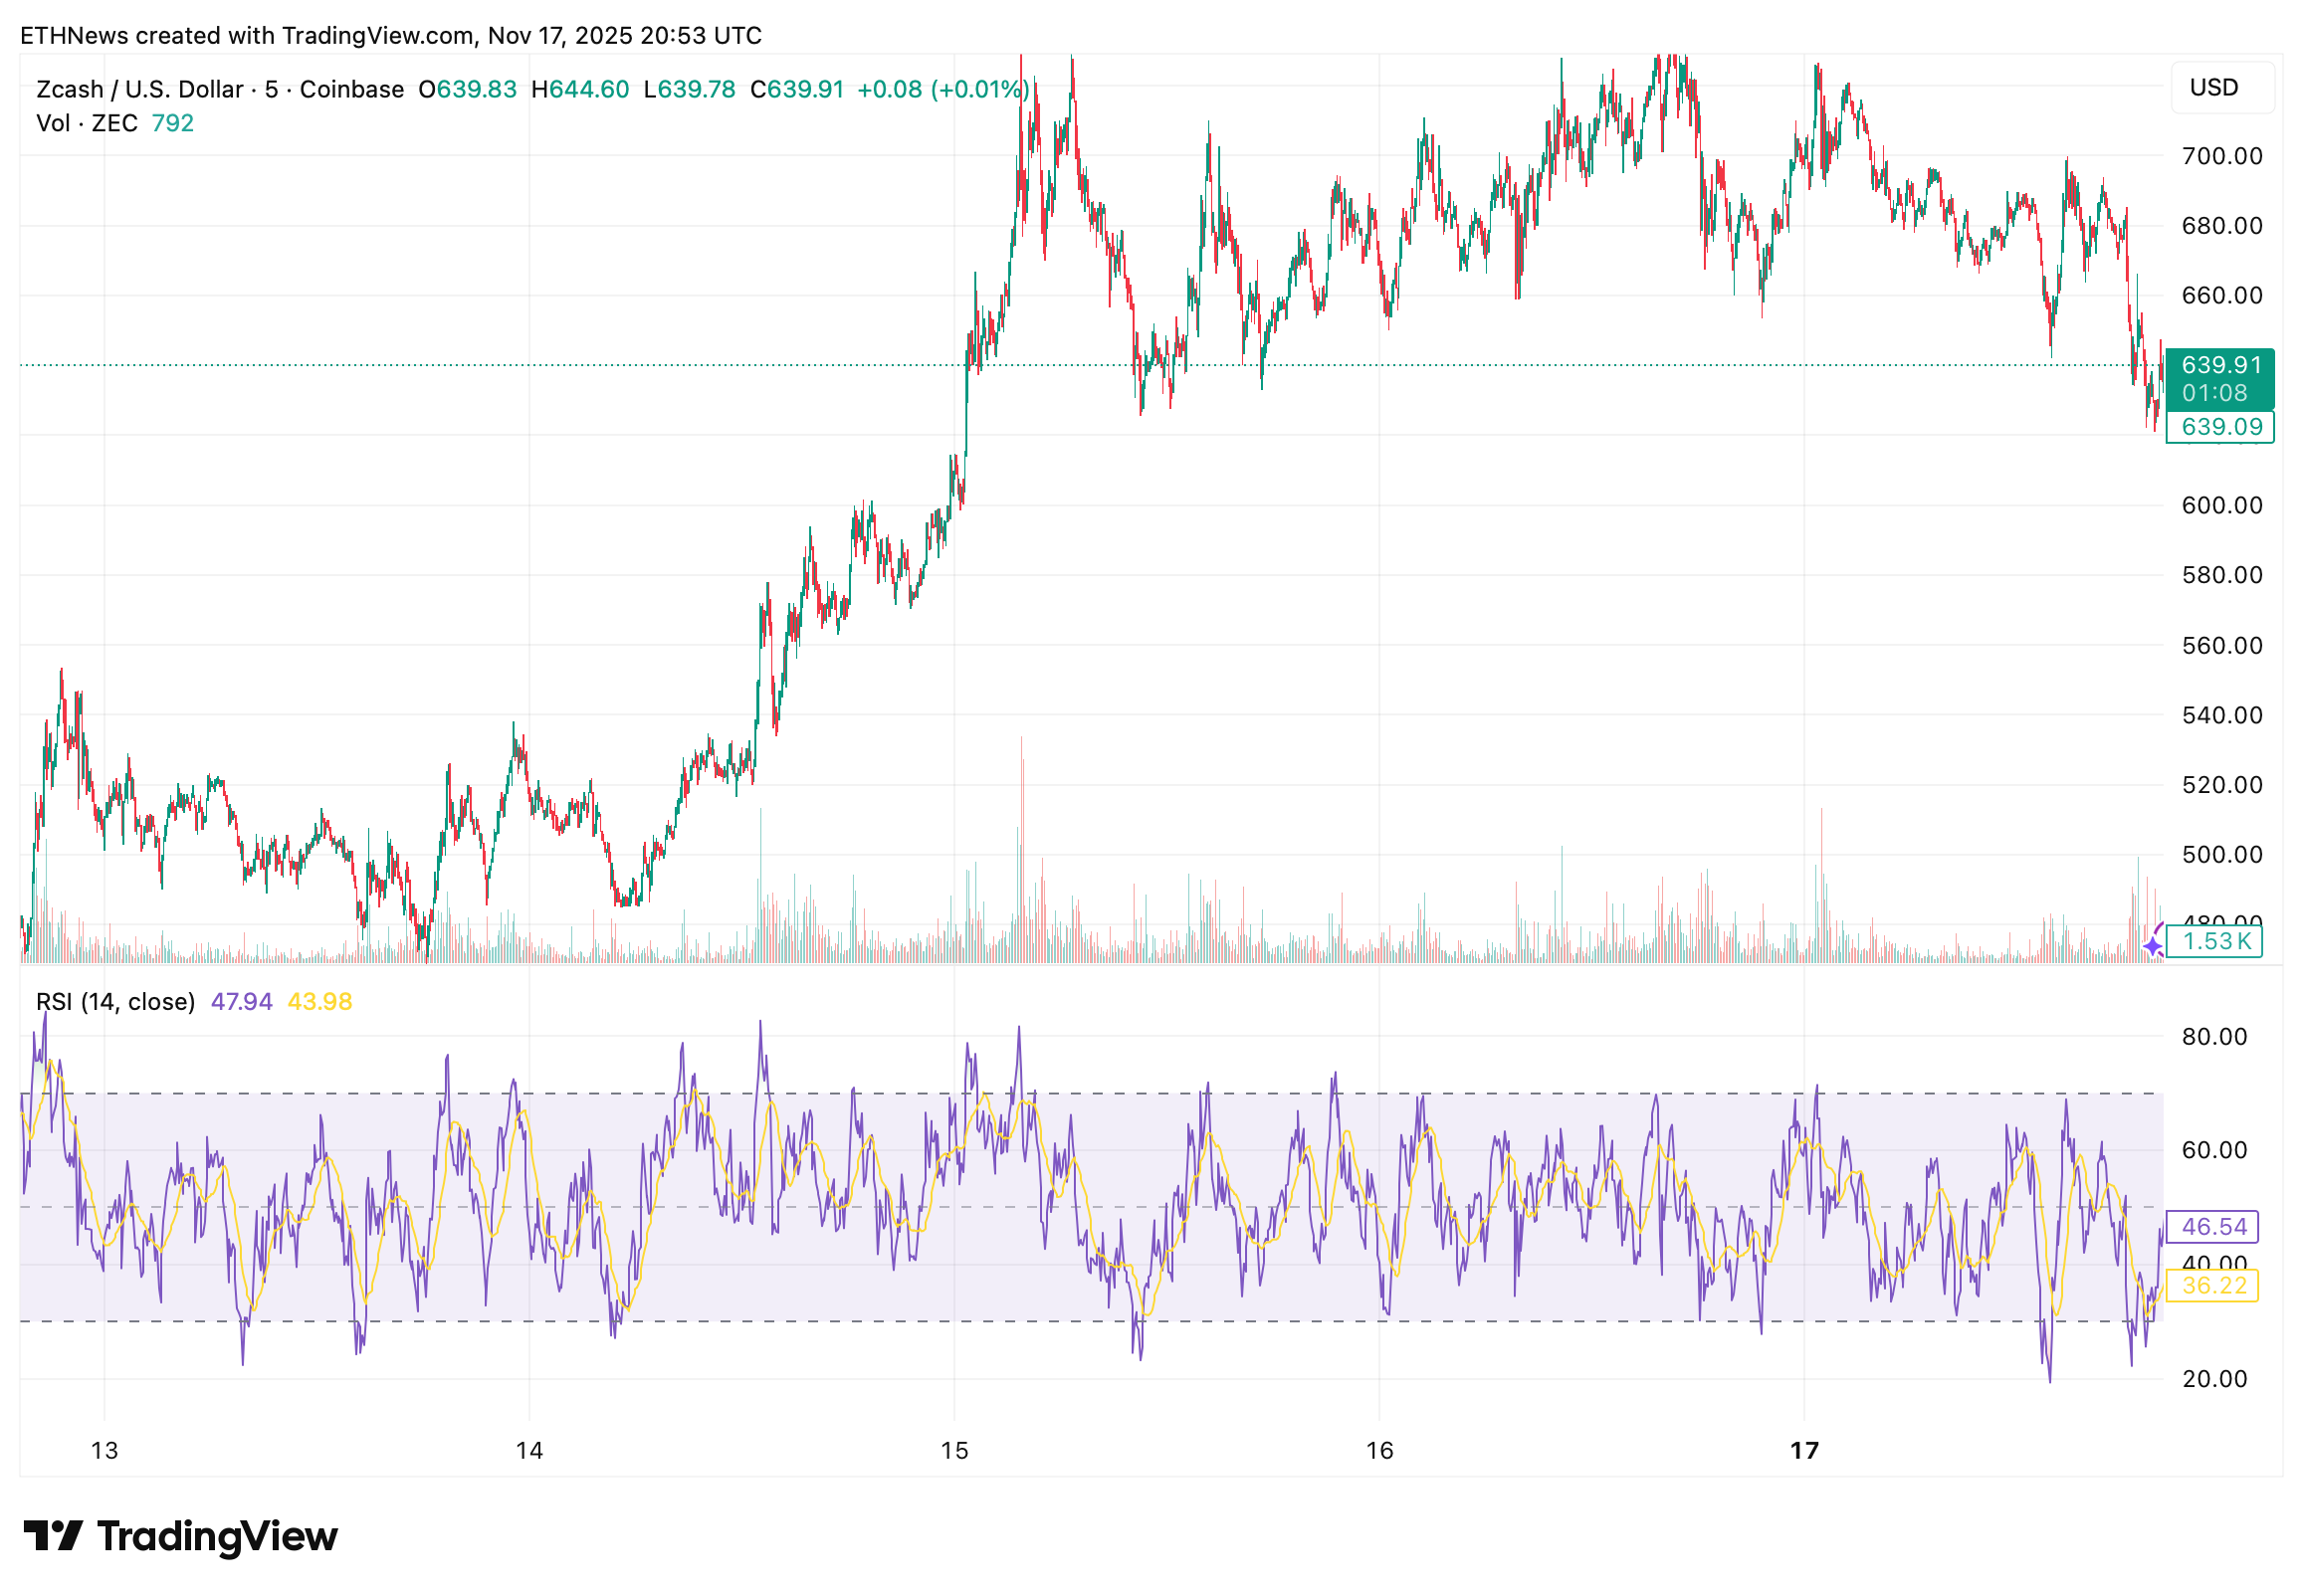Select date label 15 on time axis
Image resolution: width=2303 pixels, height=1596 pixels.
[x=954, y=1450]
